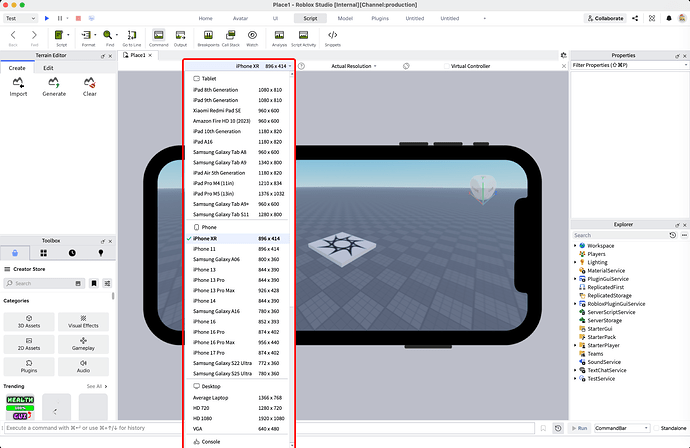
Task: Choose HD 1080 desktop resolution
Action: 238,419
